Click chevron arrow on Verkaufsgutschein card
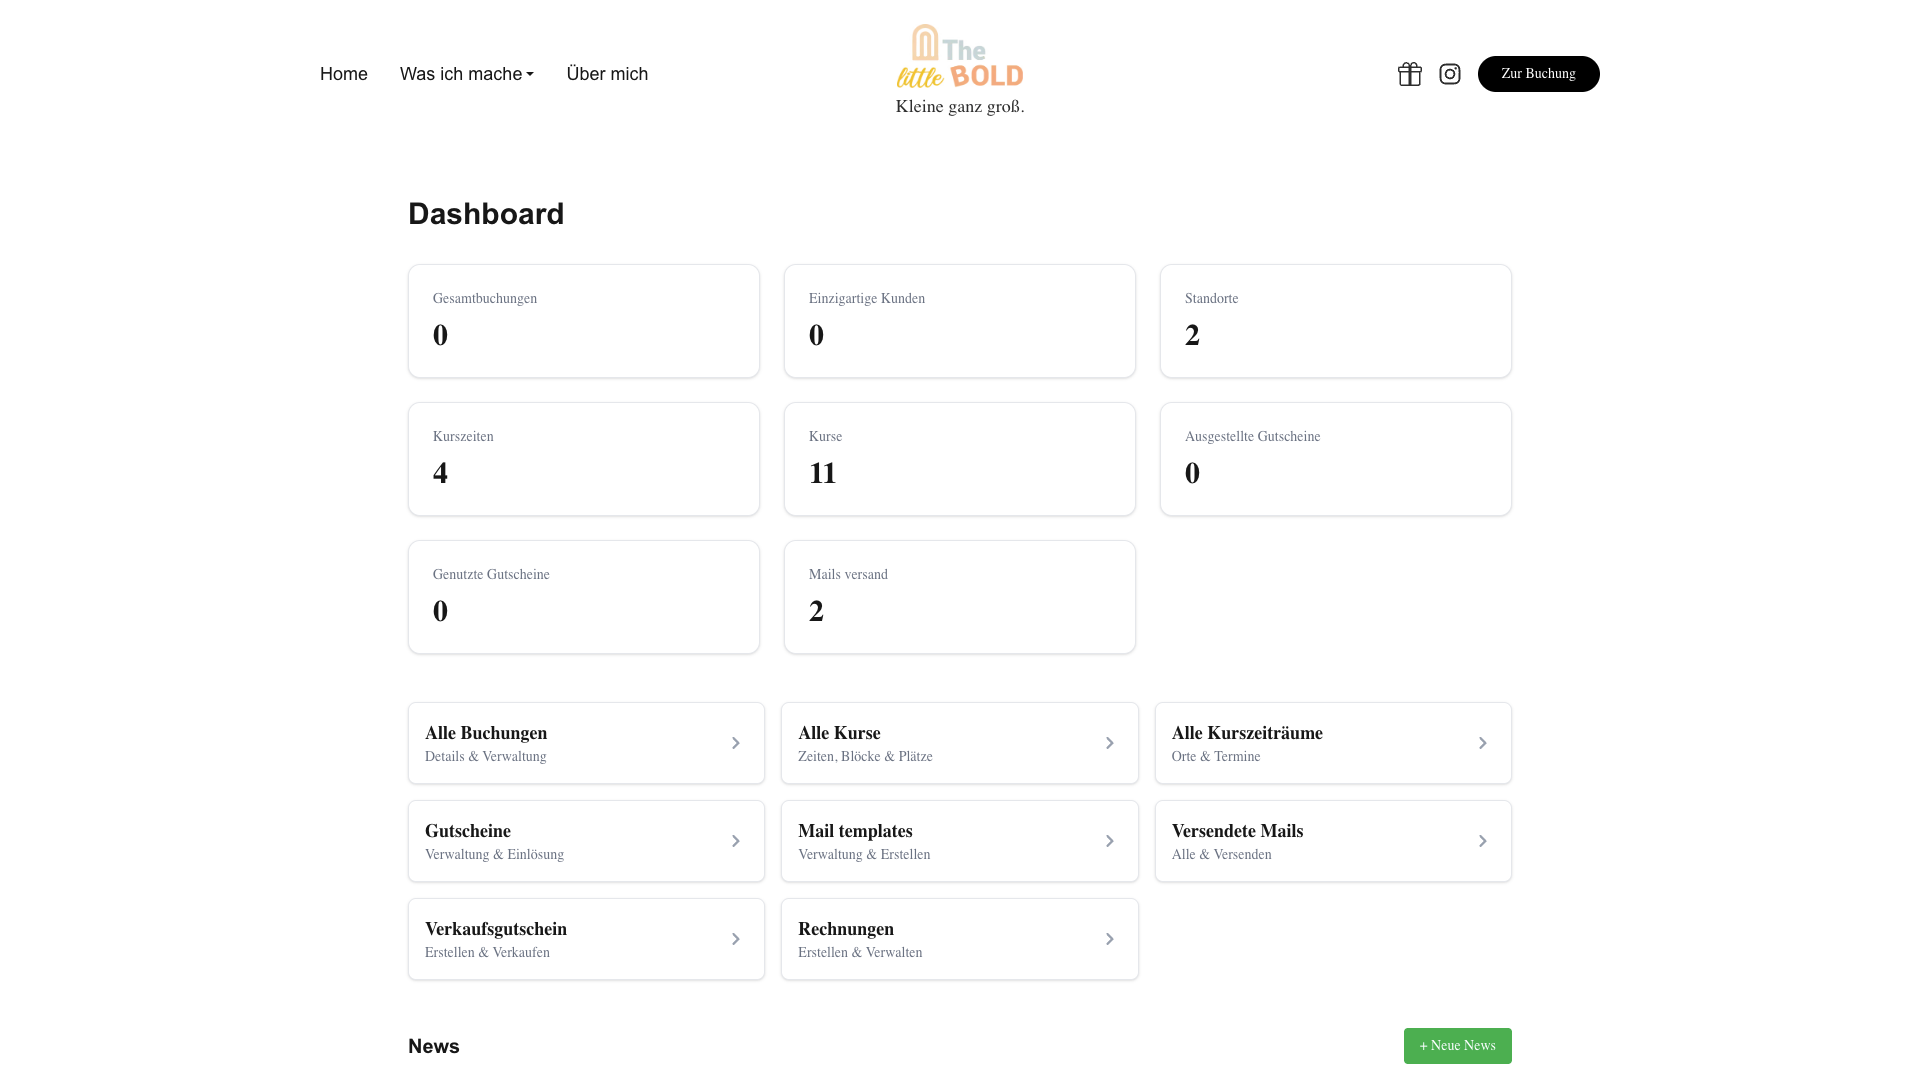The image size is (1920, 1080). click(735, 939)
